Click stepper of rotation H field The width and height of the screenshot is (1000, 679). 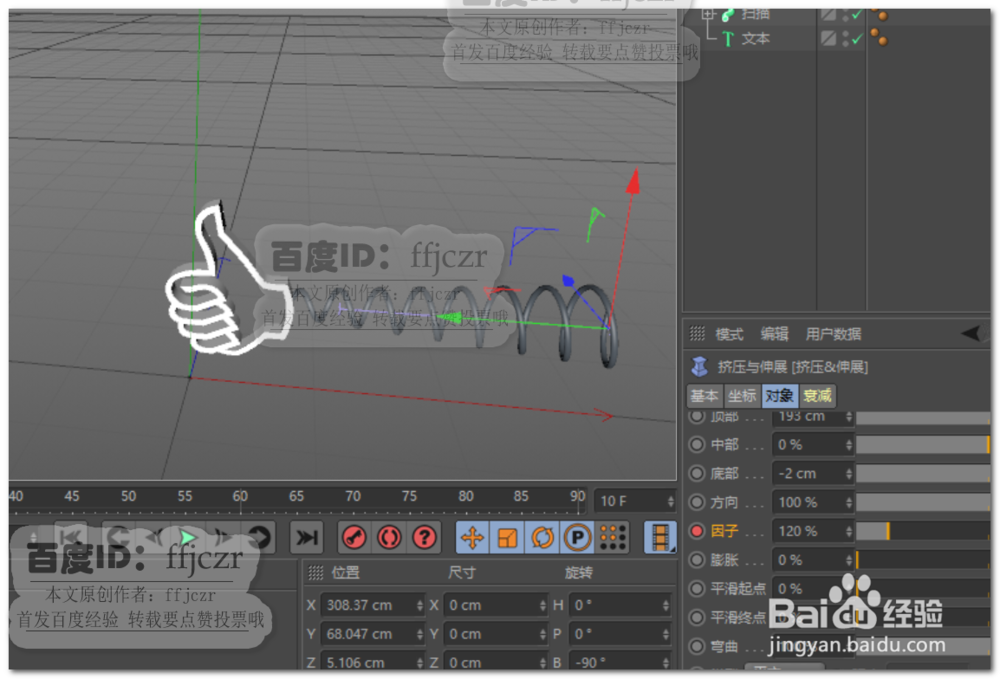coord(666,605)
